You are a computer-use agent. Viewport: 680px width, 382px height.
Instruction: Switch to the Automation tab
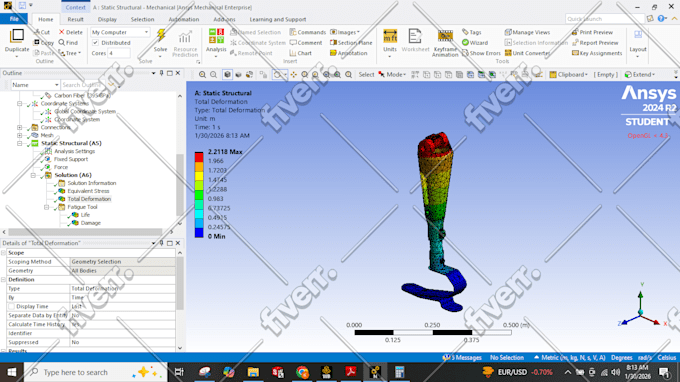tap(184, 19)
